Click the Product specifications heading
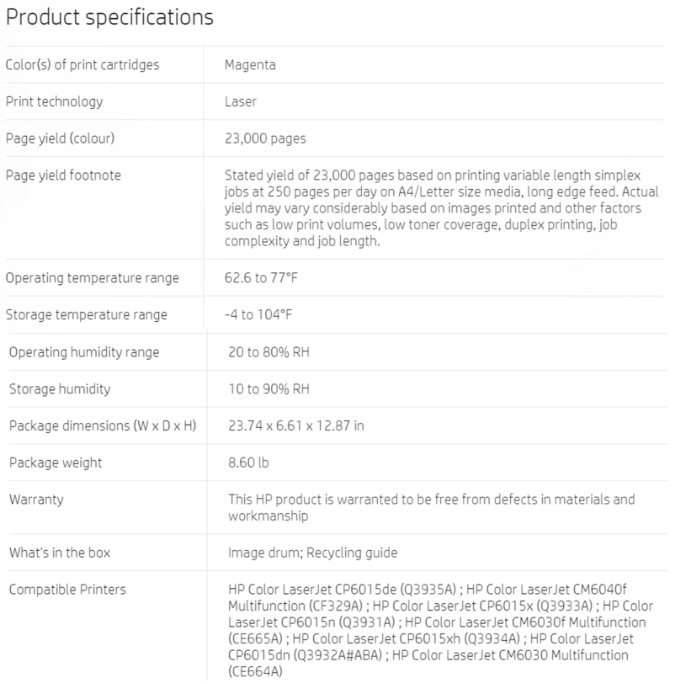This screenshot has width=675, height=684. tap(110, 18)
